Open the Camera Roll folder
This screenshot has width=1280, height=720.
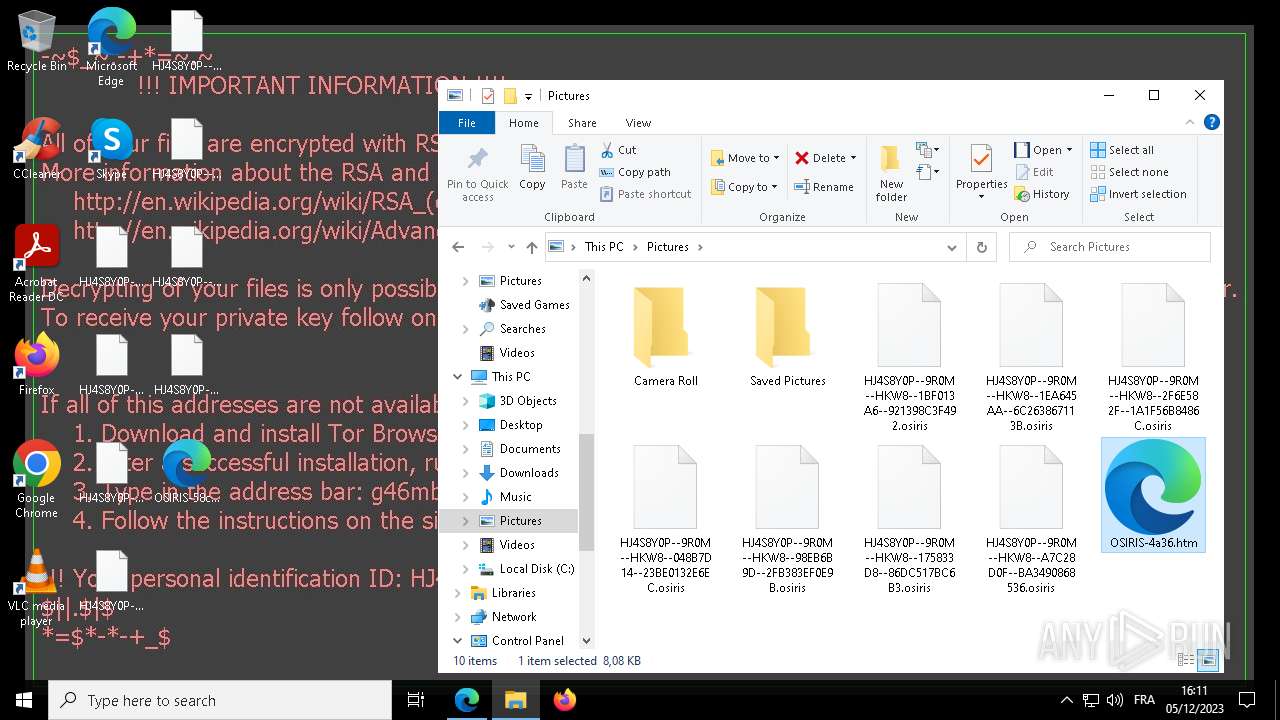[666, 336]
